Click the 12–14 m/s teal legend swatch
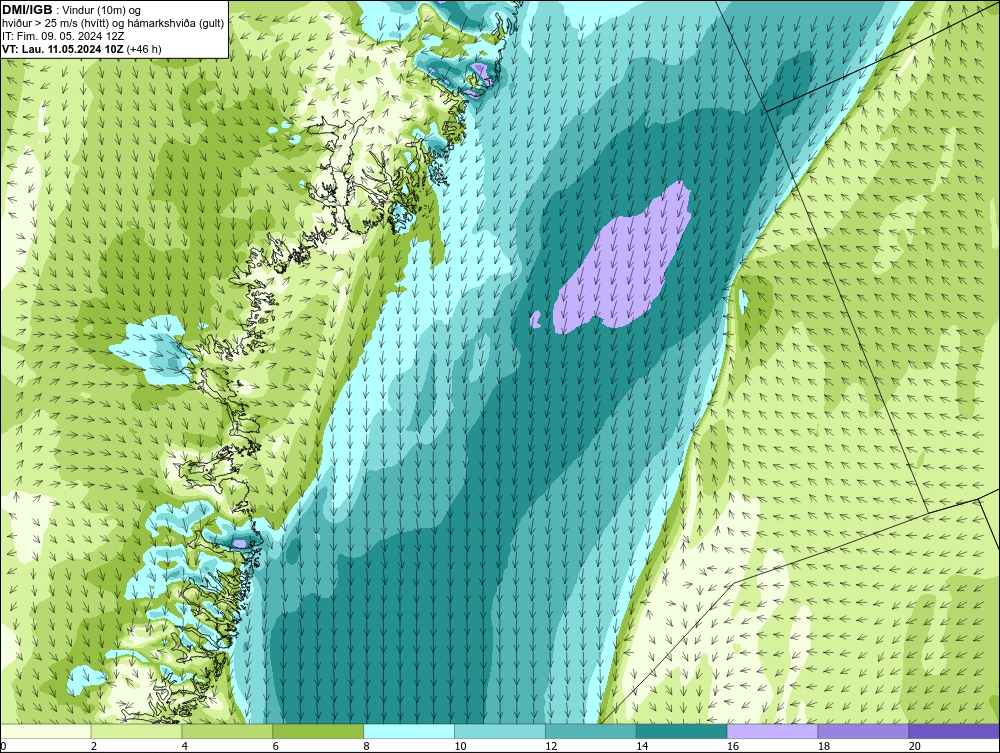1000x753 pixels. (591, 731)
